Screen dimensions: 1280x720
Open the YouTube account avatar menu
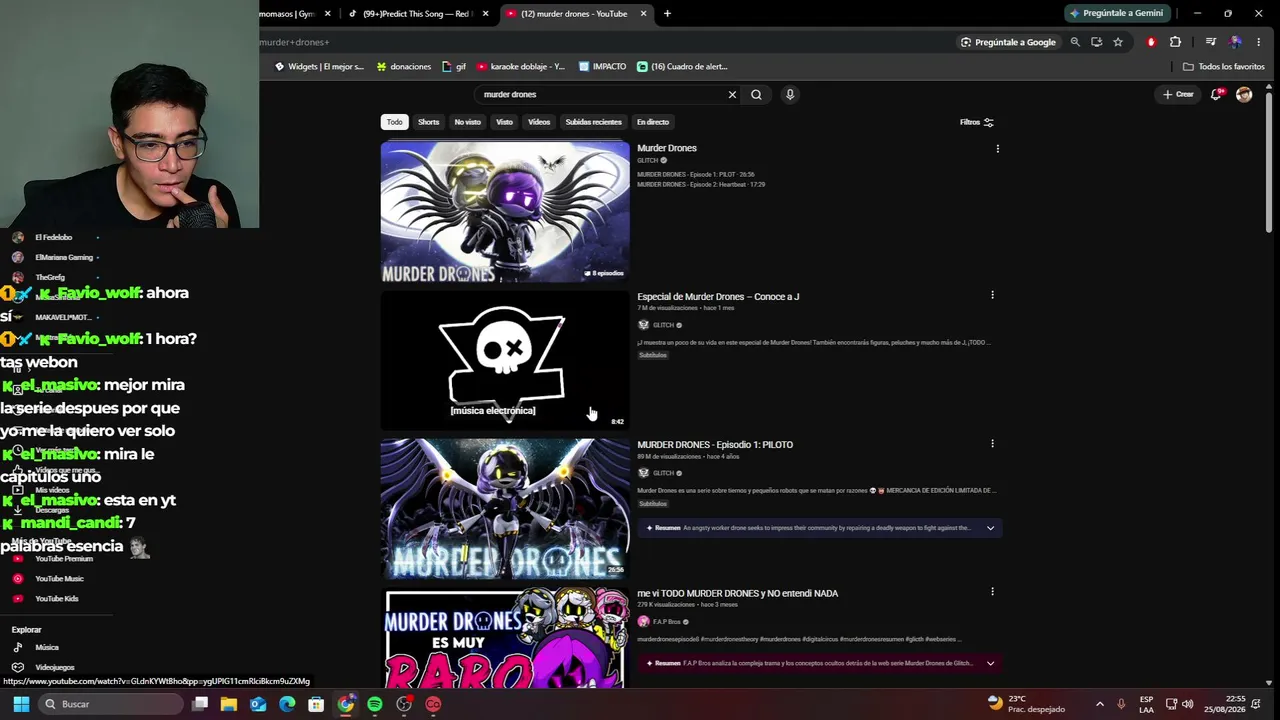(1244, 94)
